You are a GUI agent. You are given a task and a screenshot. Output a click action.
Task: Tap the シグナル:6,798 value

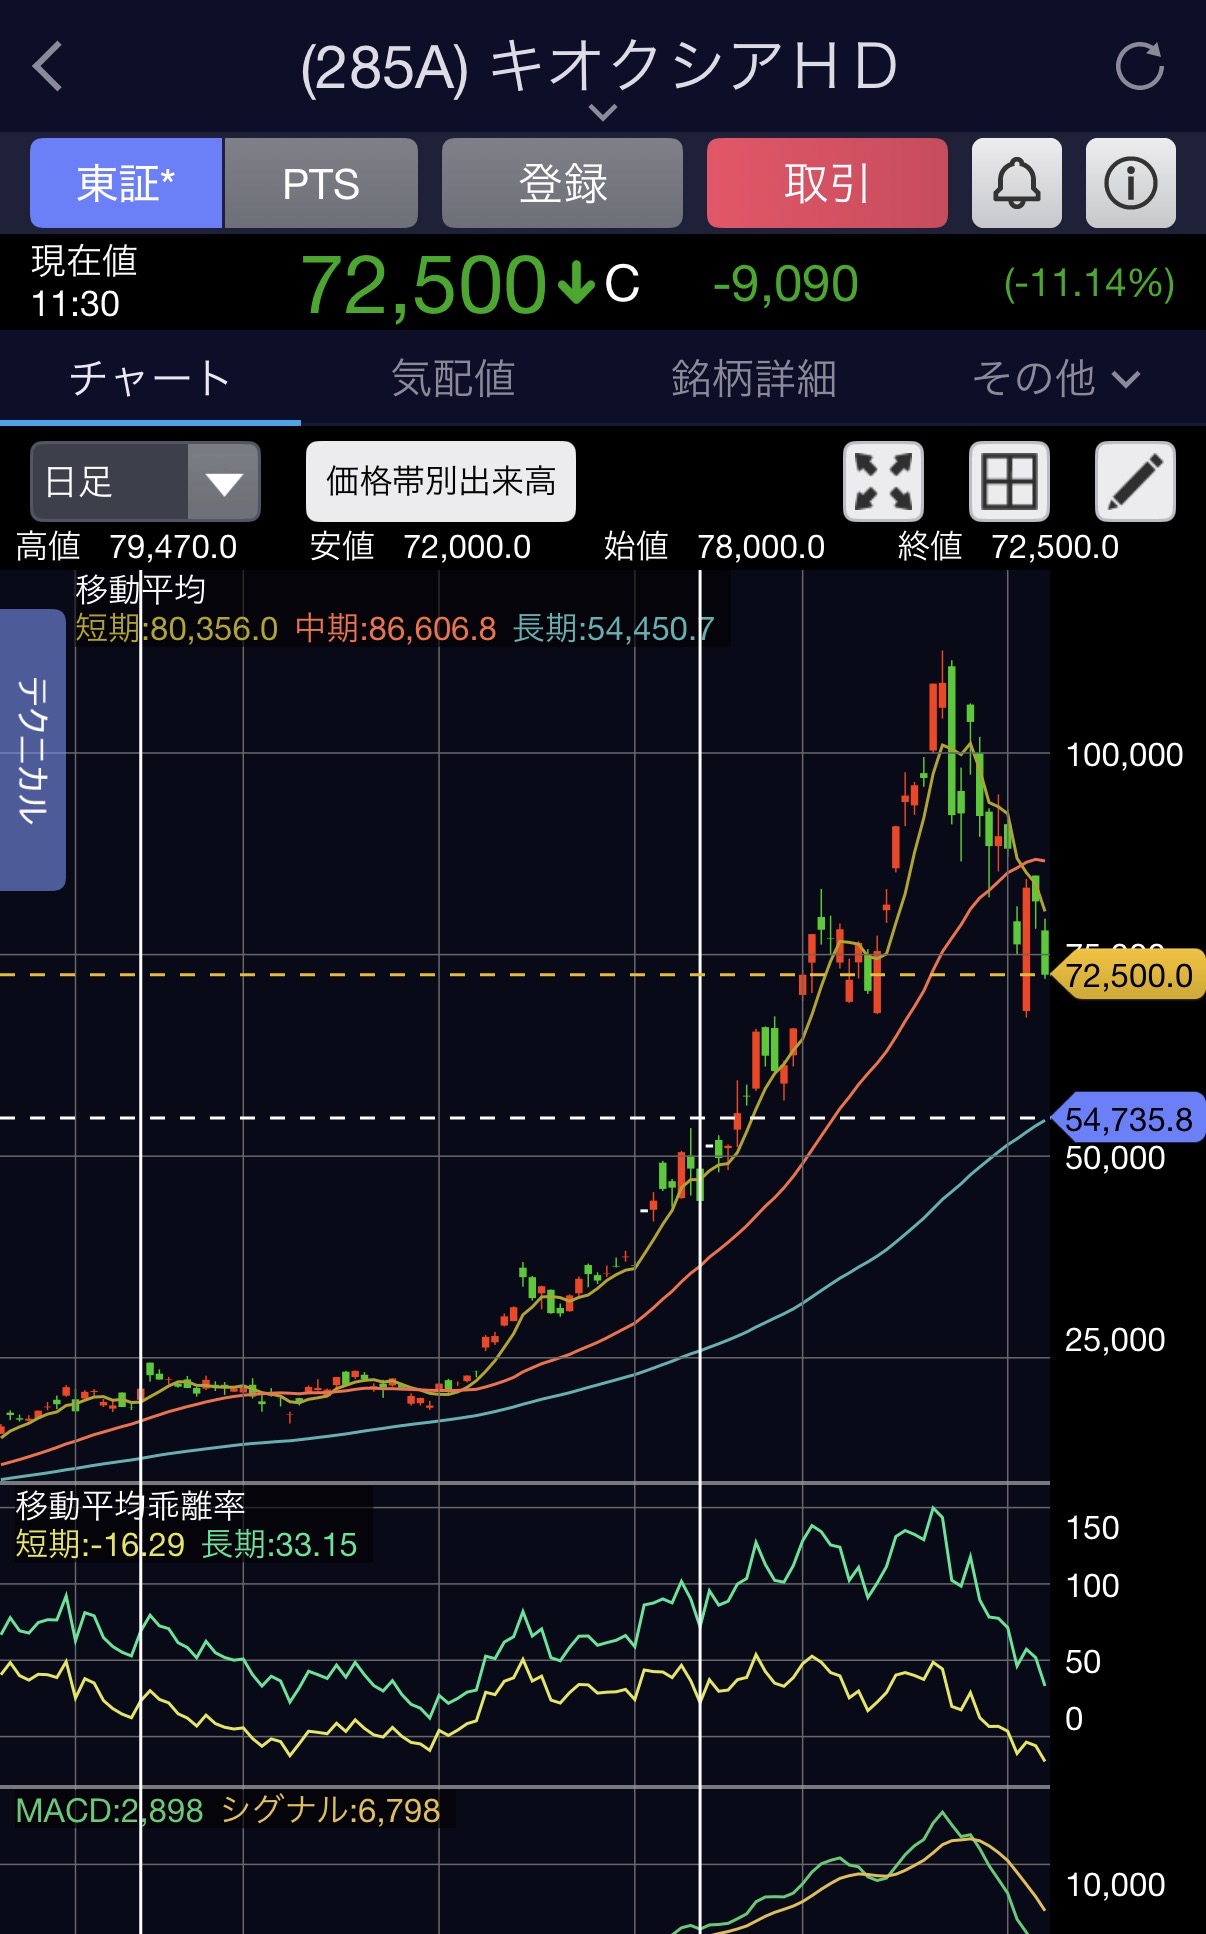point(330,1810)
